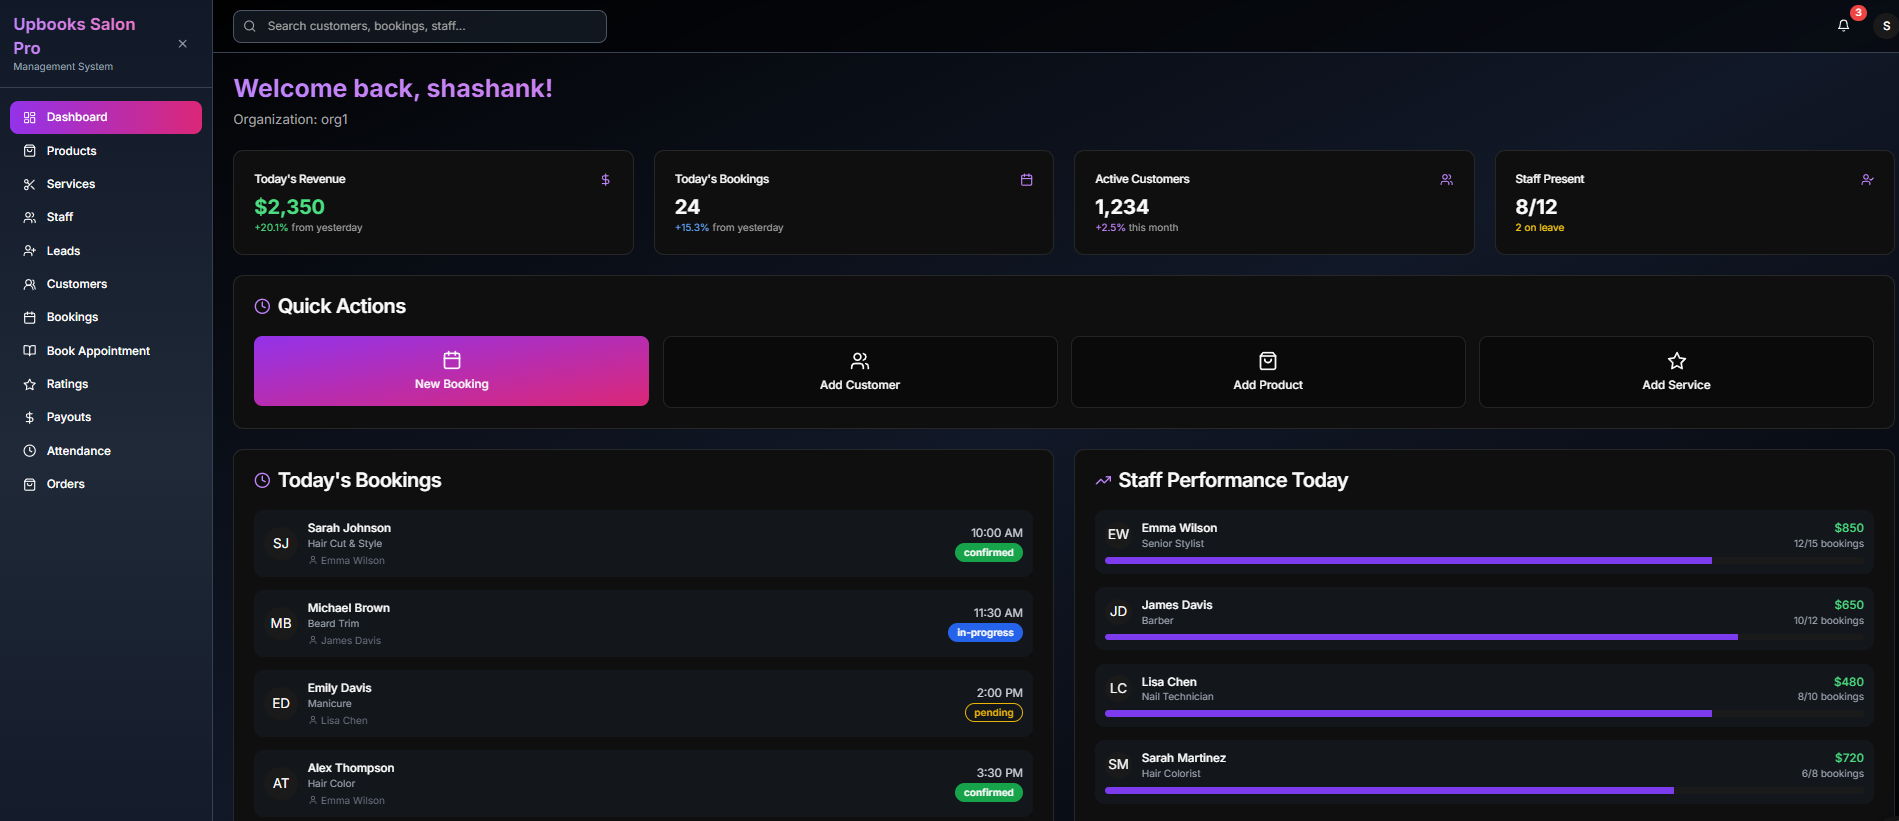Navigate to Payouts
The image size is (1899, 821).
106,417
